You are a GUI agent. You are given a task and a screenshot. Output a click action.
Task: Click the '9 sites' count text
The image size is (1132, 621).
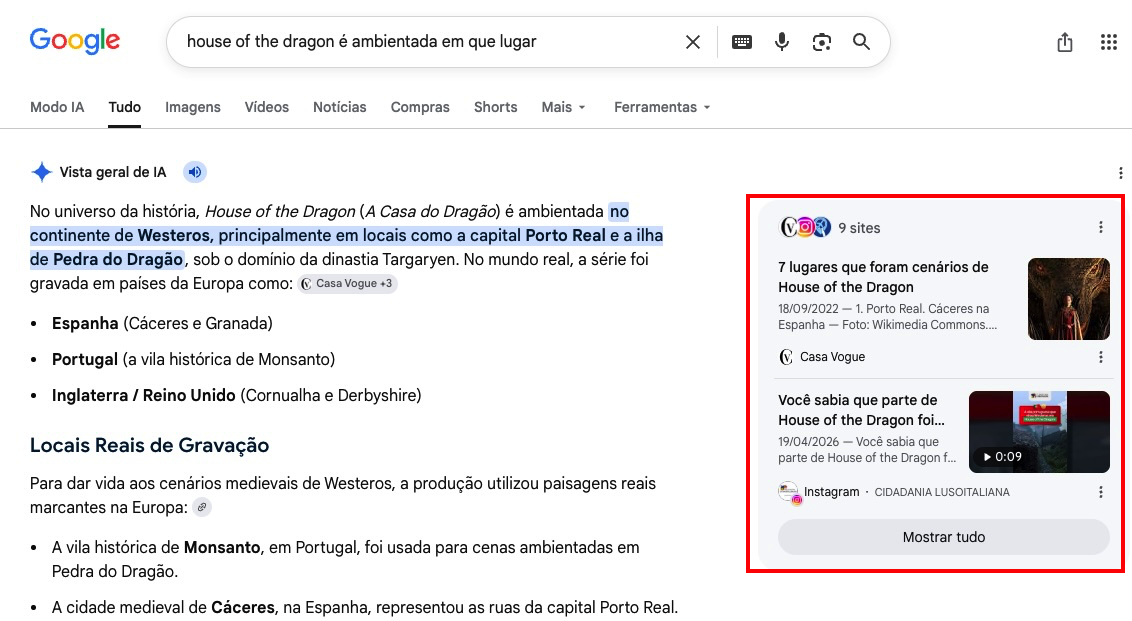(x=859, y=227)
